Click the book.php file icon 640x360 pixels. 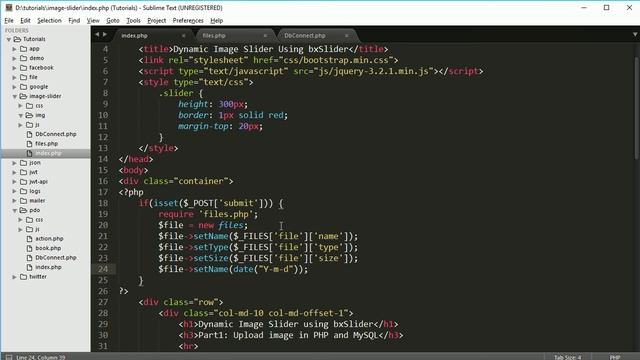point(29,248)
